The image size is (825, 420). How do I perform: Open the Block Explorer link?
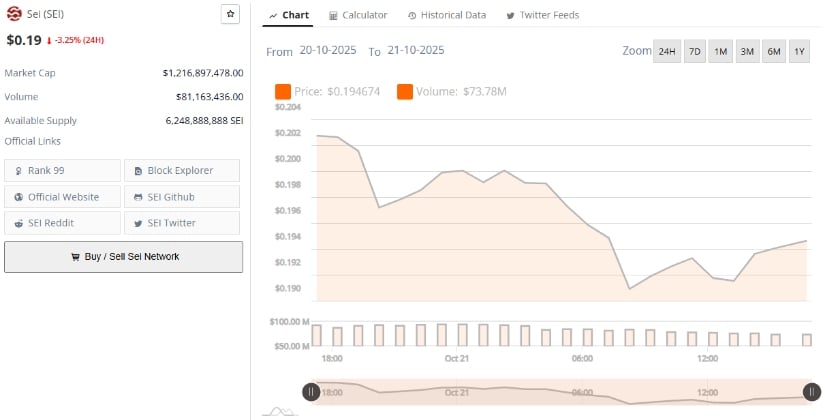click(182, 170)
